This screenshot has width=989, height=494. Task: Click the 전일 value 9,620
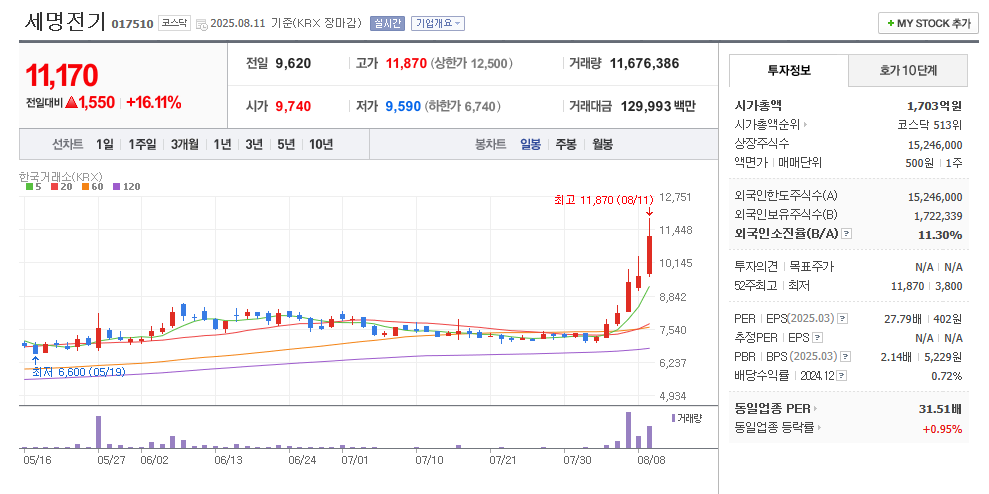pos(293,64)
